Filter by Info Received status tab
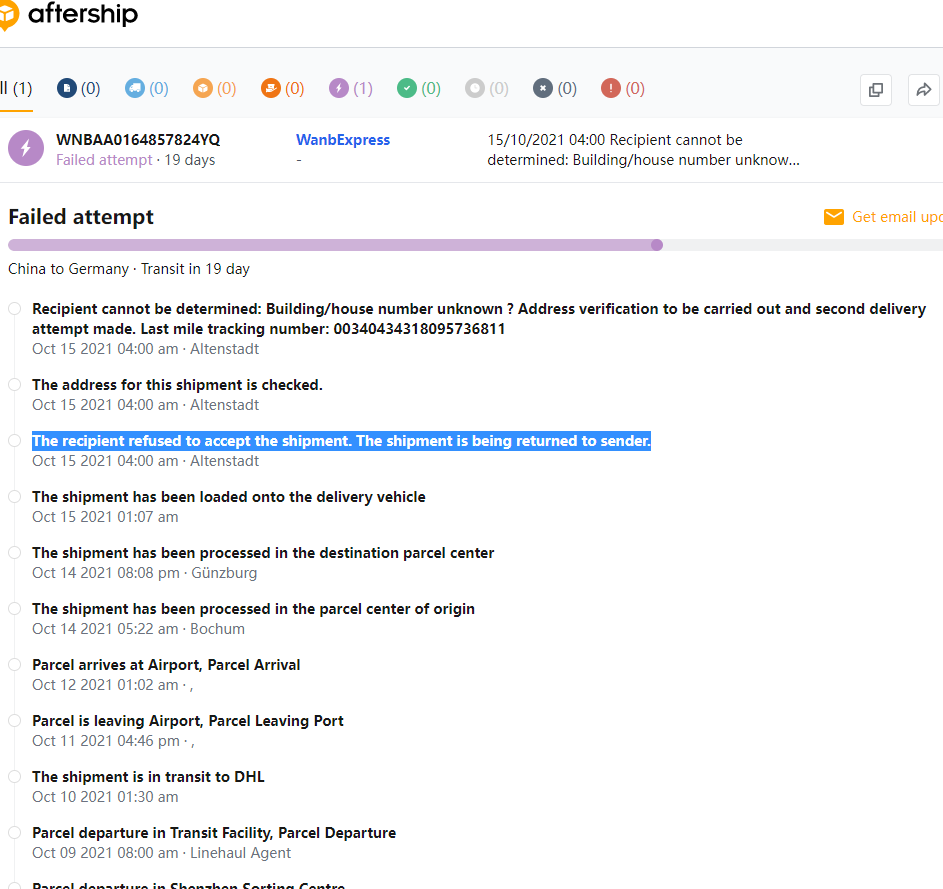943x889 pixels. tap(78, 88)
